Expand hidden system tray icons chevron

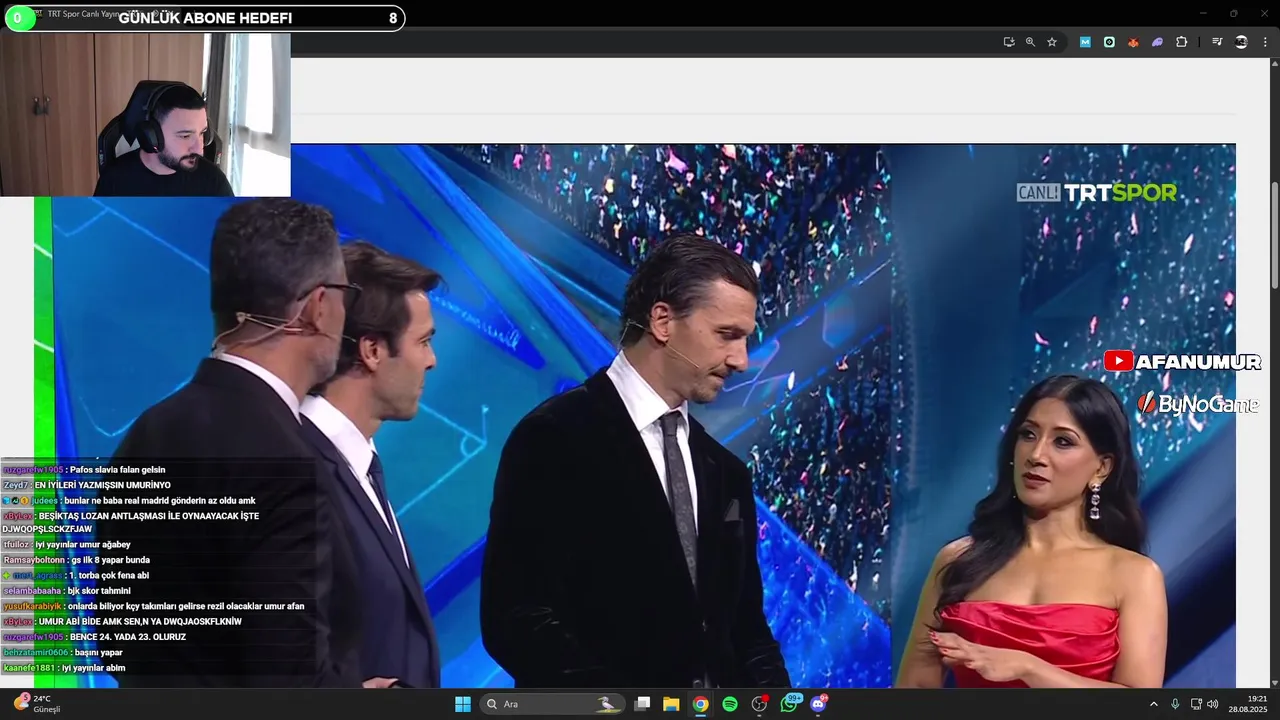pos(1153,704)
